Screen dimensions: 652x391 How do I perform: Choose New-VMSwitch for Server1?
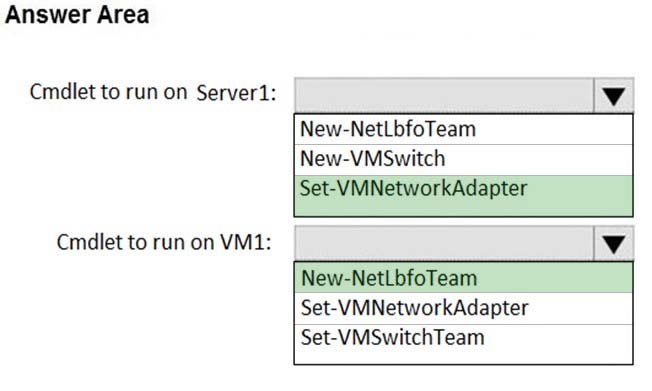(463, 159)
